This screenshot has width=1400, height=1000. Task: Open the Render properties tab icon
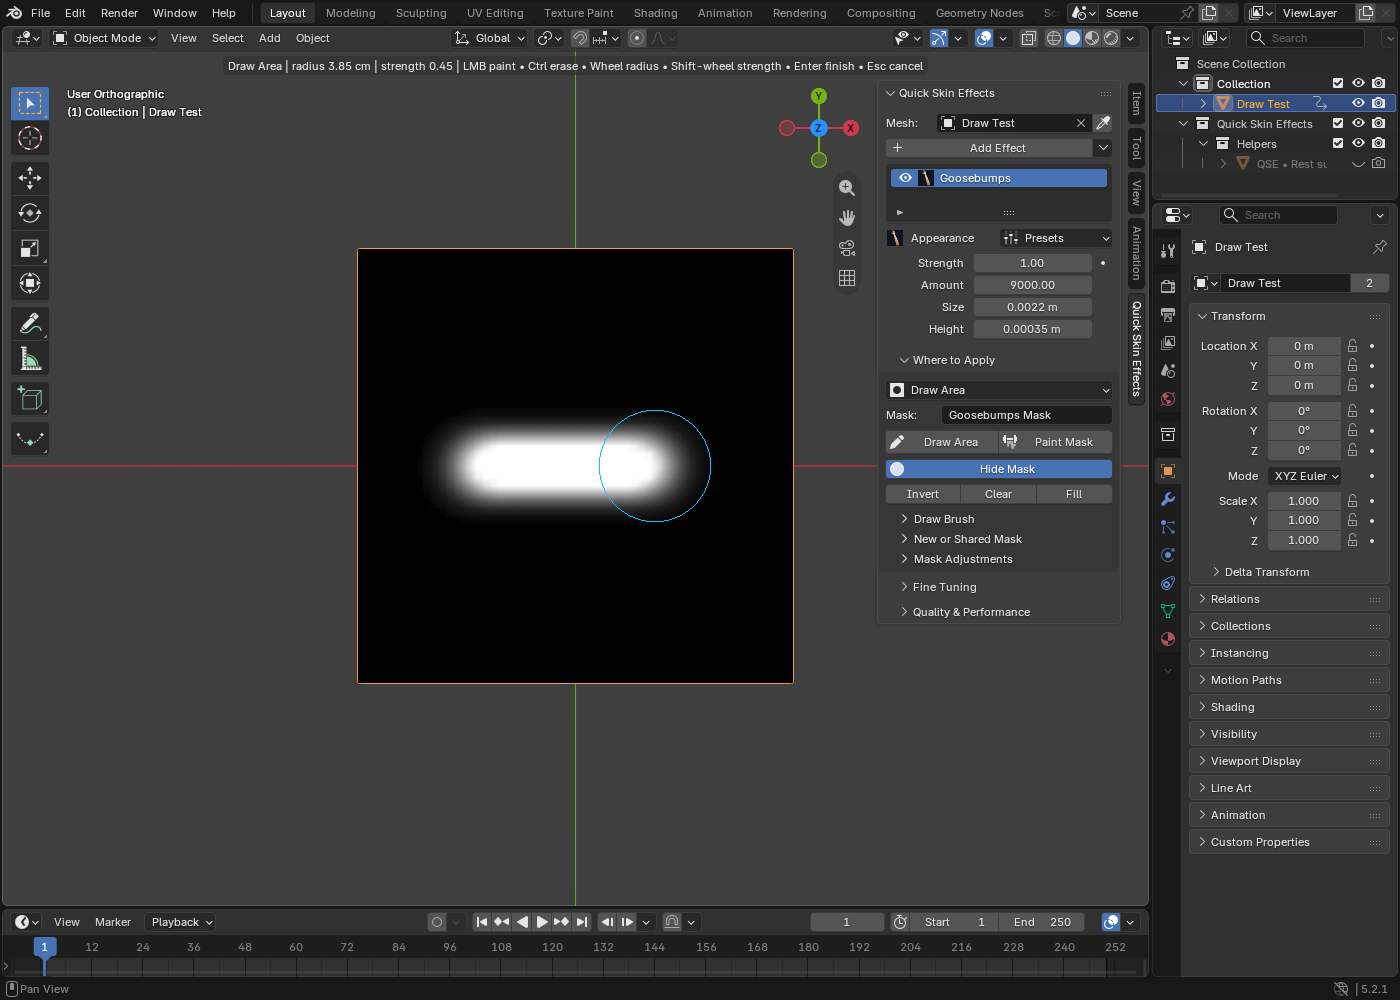coord(1168,286)
